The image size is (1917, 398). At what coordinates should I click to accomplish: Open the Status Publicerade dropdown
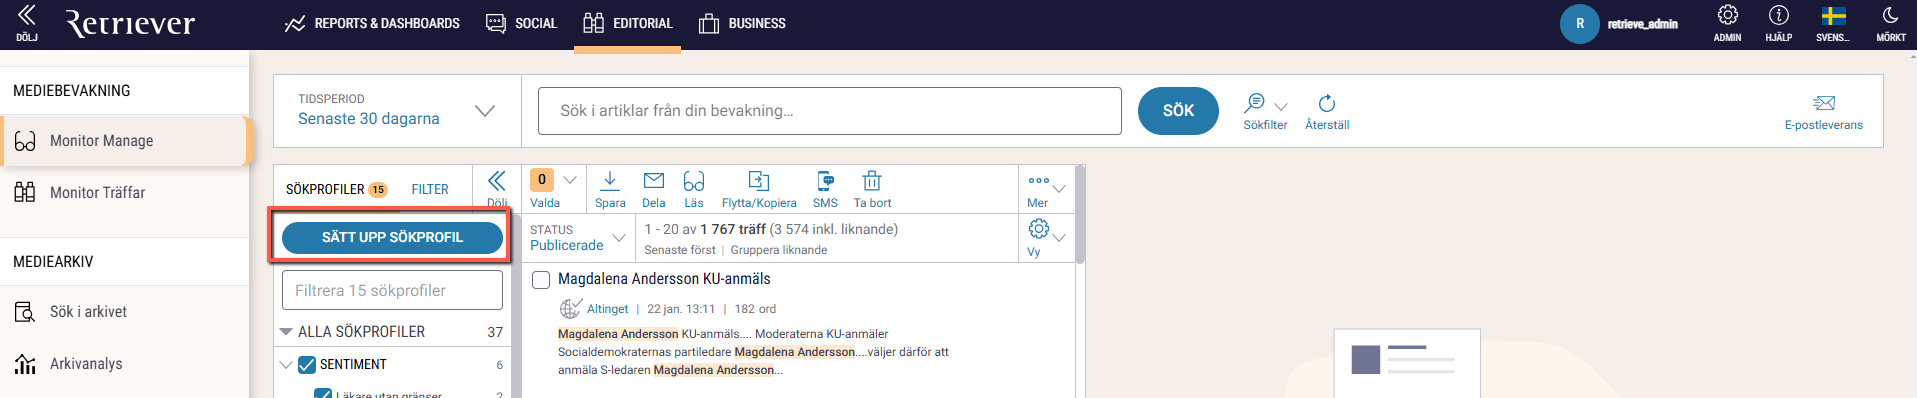coord(578,238)
